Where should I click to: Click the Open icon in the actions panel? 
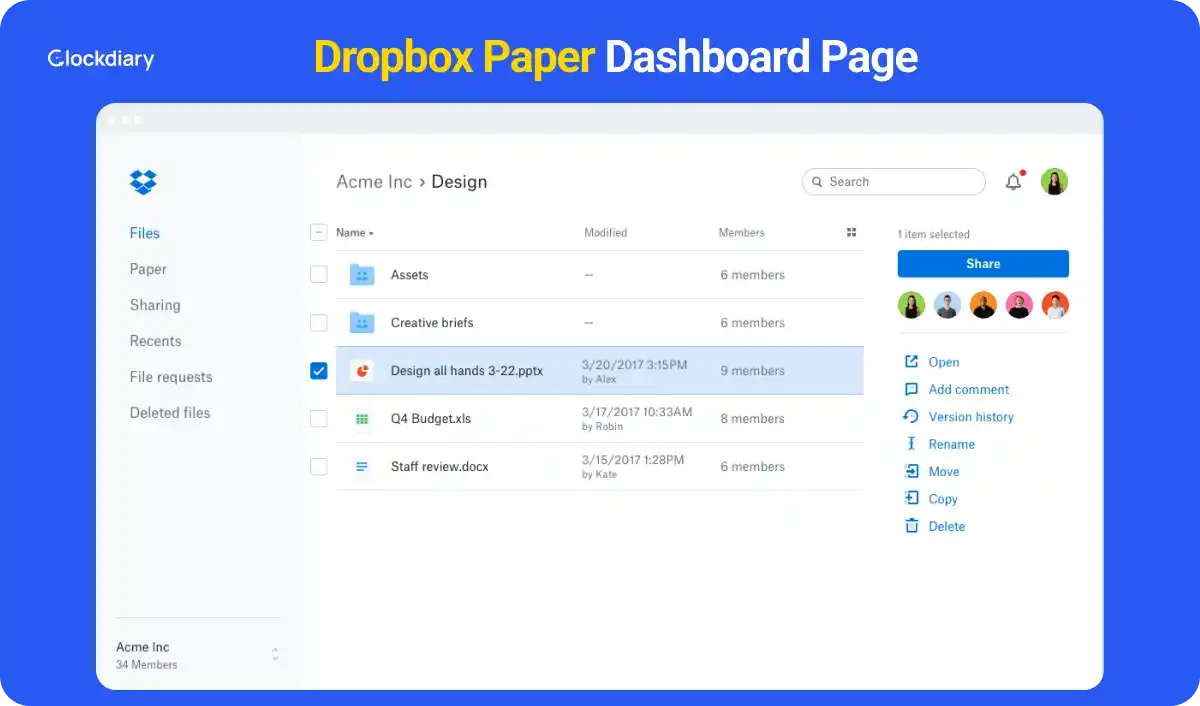[x=911, y=362]
